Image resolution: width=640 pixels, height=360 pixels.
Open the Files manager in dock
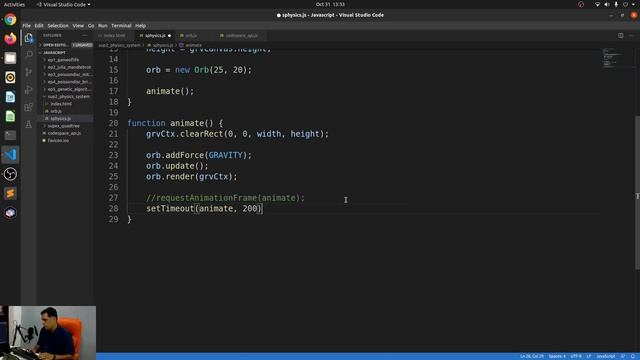point(10,58)
